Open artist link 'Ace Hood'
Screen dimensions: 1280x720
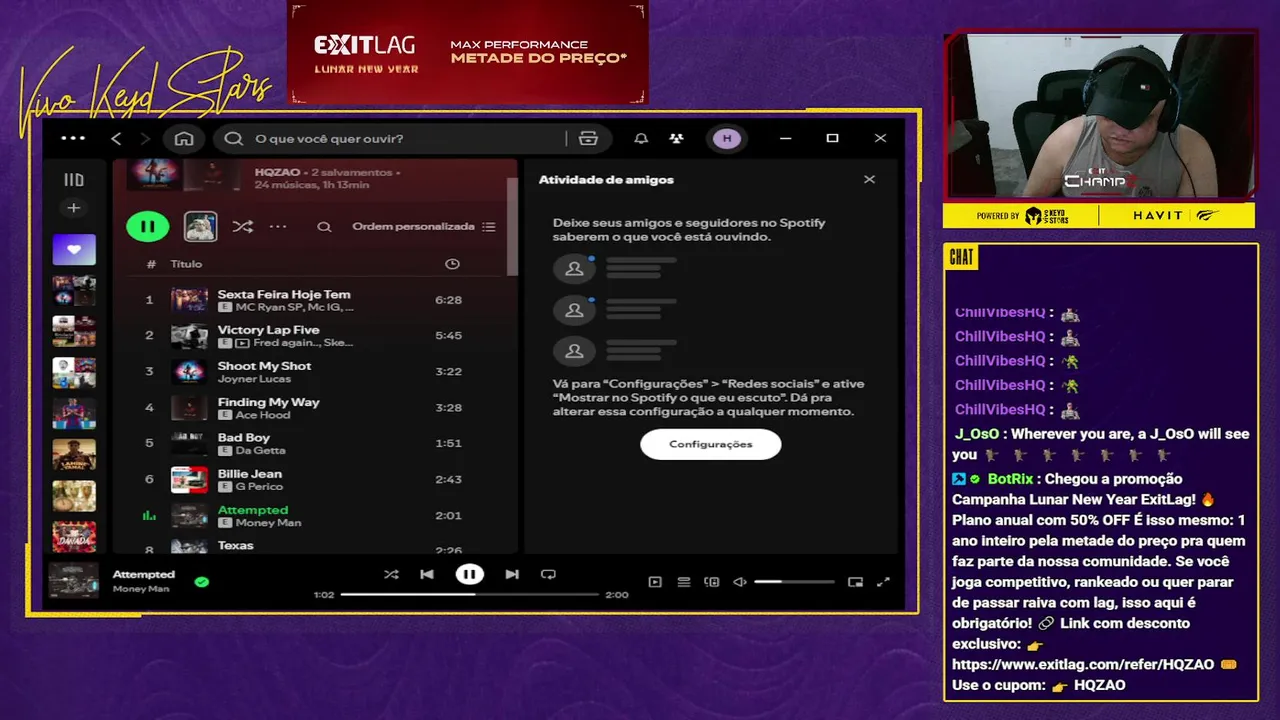(263, 415)
